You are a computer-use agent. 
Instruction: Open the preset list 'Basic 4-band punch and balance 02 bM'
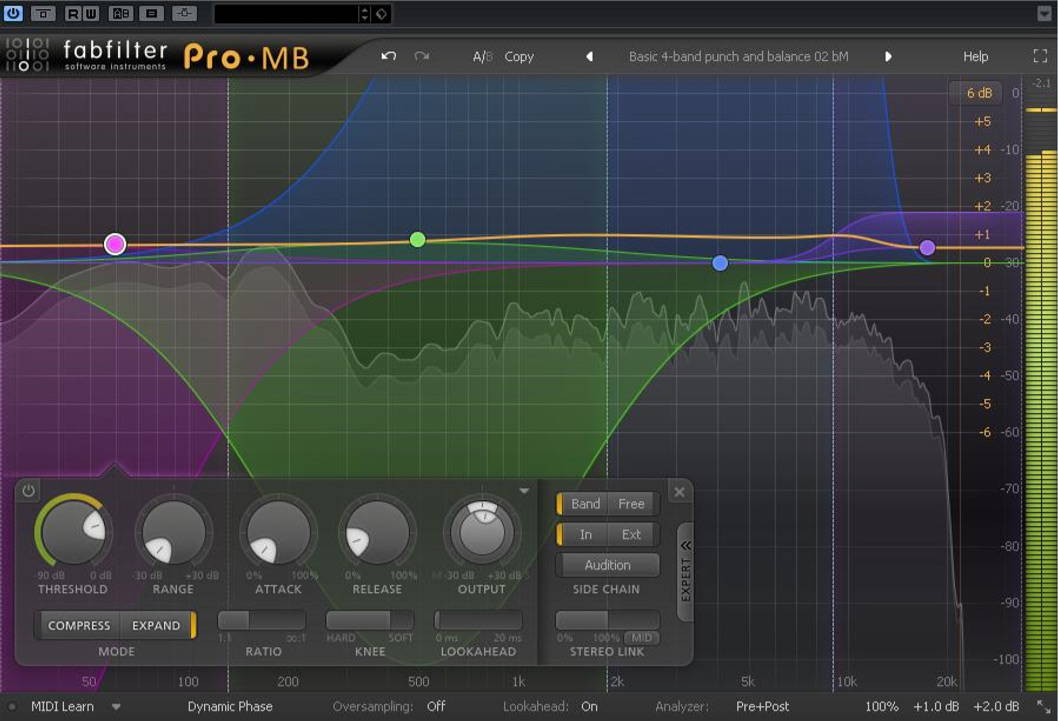pos(739,57)
